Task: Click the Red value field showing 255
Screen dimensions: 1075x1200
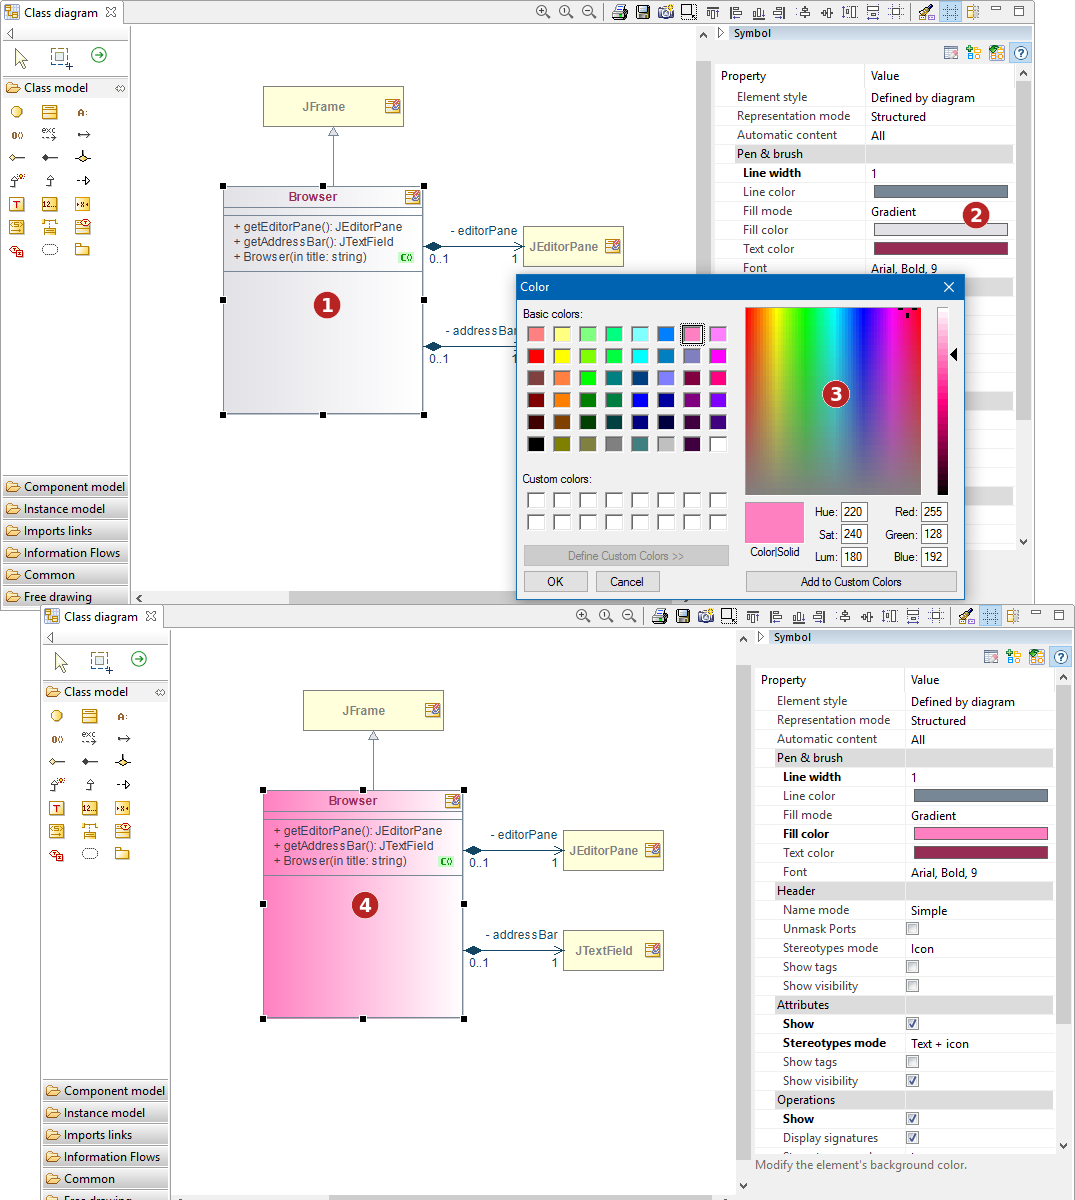Action: coord(933,512)
